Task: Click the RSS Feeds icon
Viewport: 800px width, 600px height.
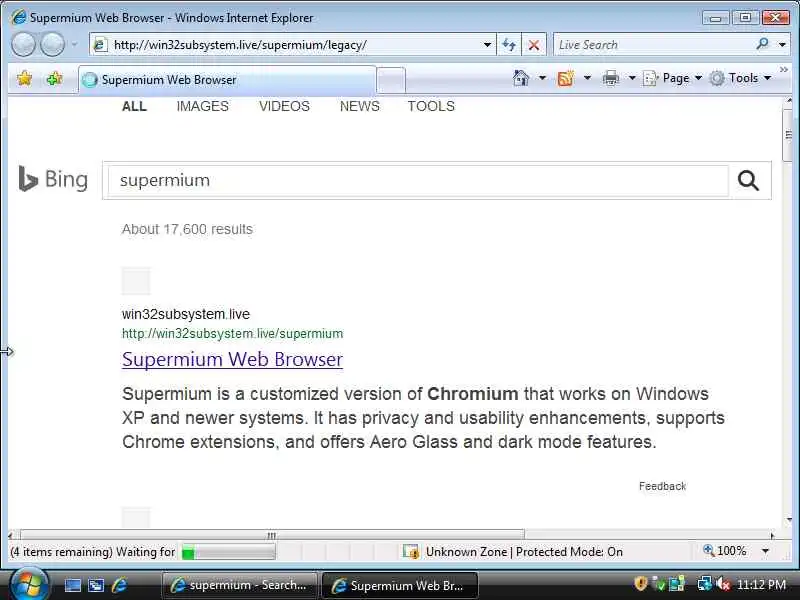Action: click(x=565, y=78)
